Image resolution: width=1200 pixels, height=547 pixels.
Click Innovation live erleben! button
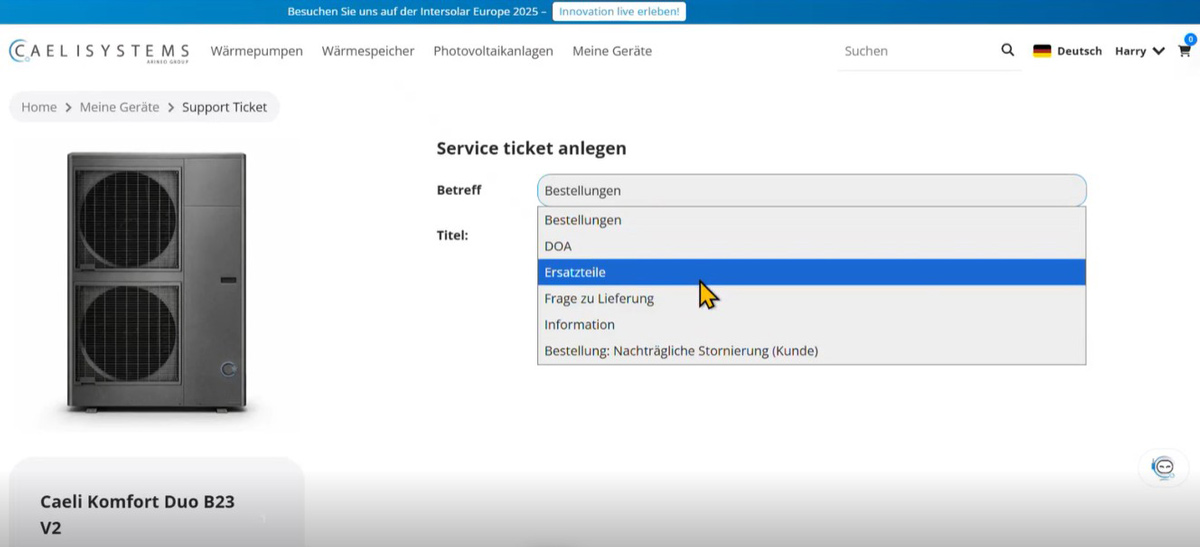click(x=619, y=12)
